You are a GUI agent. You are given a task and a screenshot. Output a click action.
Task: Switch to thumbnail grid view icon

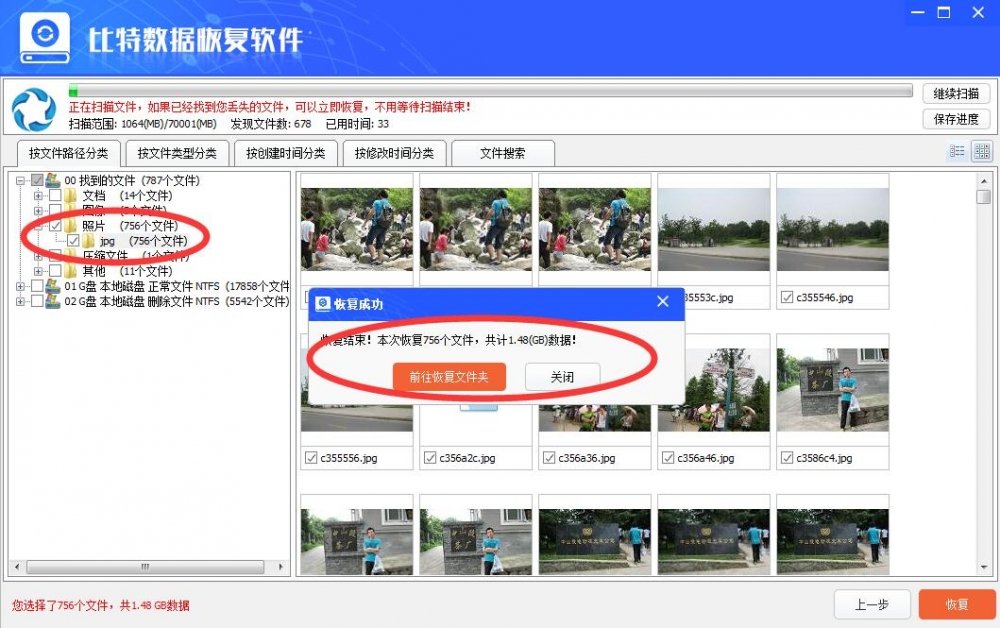click(981, 151)
